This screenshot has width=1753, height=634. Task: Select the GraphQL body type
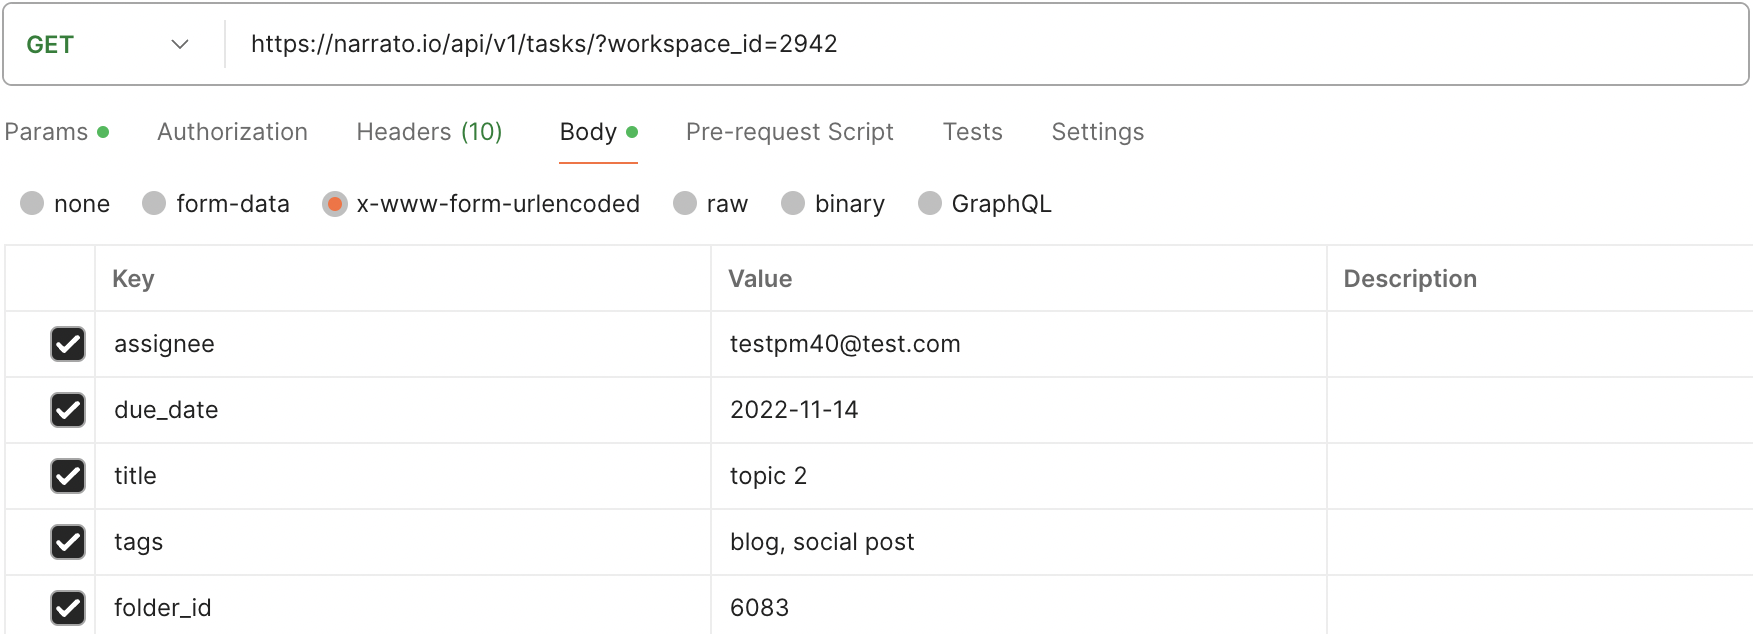click(930, 204)
